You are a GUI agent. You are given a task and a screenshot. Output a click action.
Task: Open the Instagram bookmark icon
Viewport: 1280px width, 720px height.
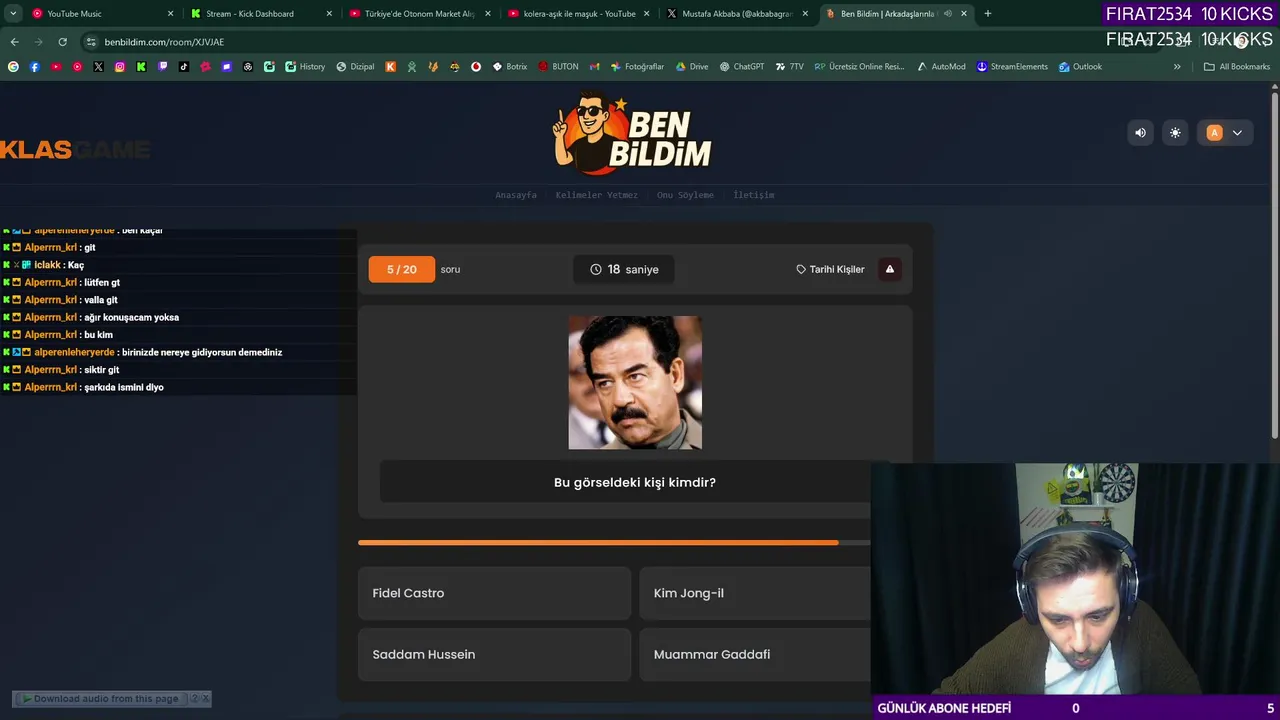120,67
